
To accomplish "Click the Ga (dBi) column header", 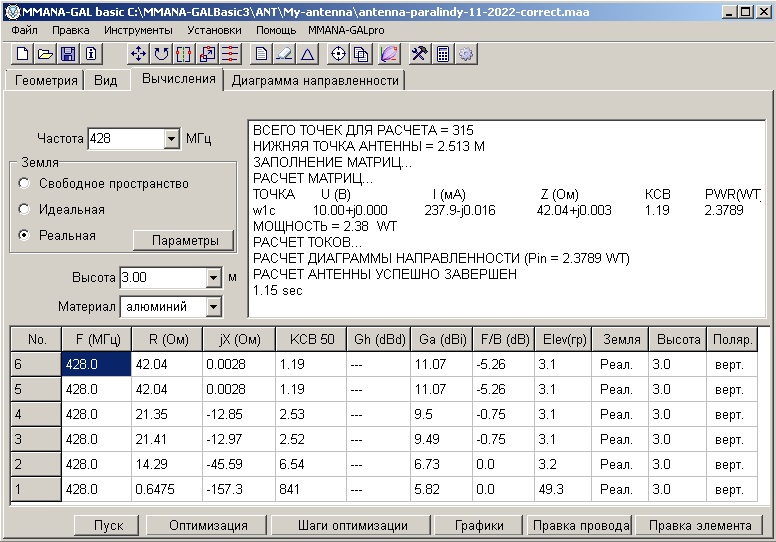I will point(442,340).
